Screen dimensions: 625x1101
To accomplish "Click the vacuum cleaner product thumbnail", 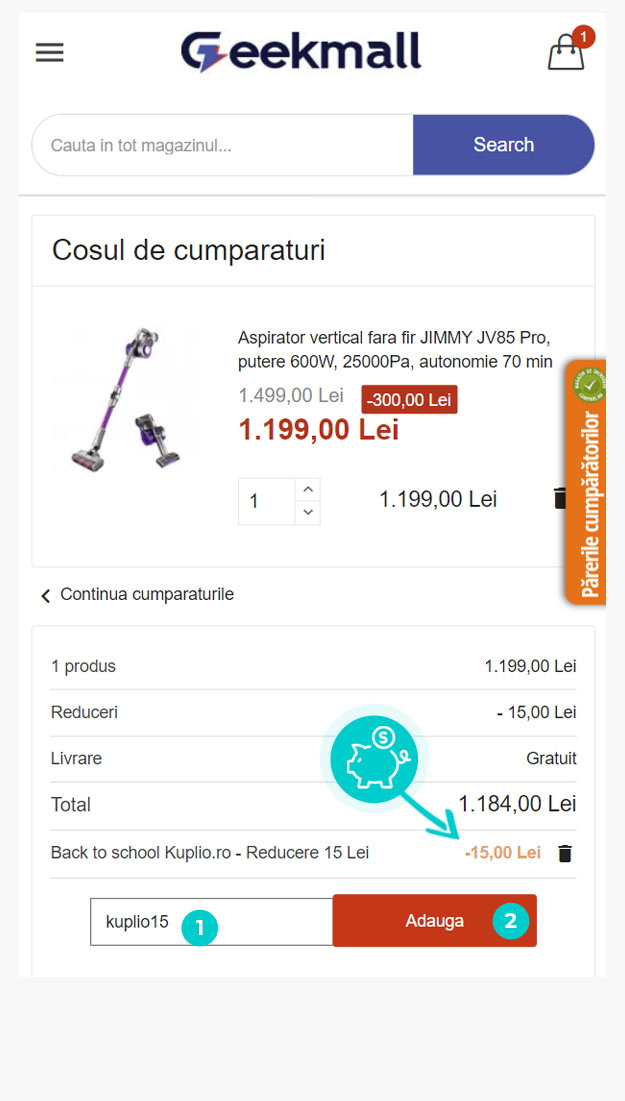I will [x=125, y=399].
